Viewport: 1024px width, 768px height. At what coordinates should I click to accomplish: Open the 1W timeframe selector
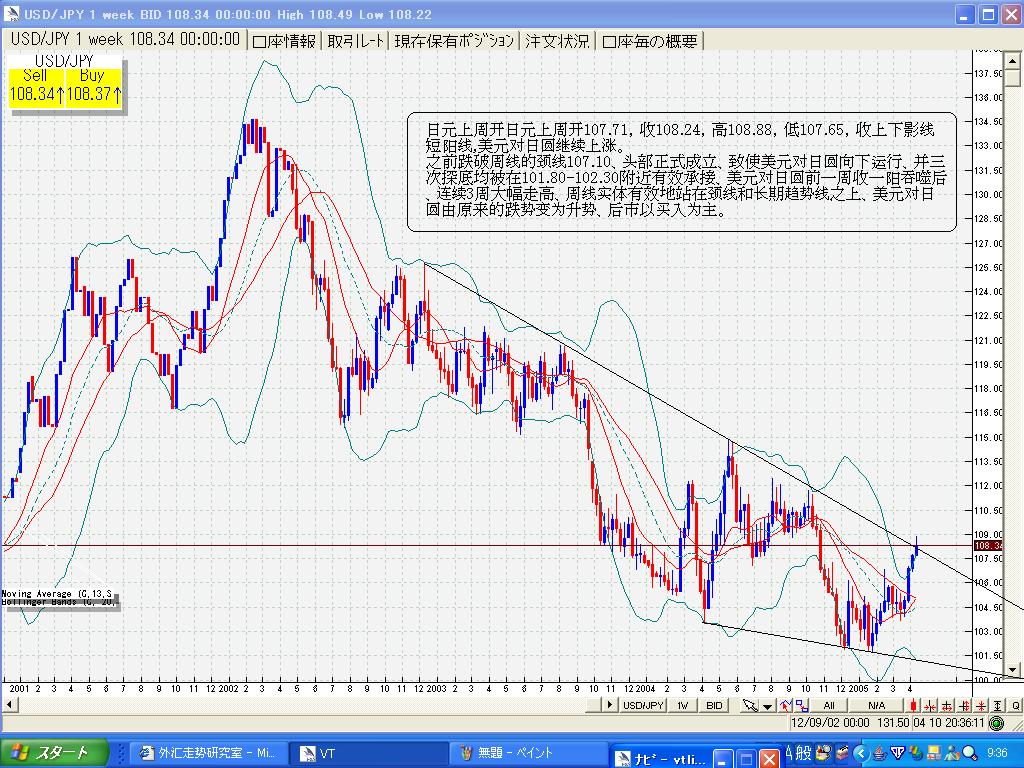(x=682, y=705)
